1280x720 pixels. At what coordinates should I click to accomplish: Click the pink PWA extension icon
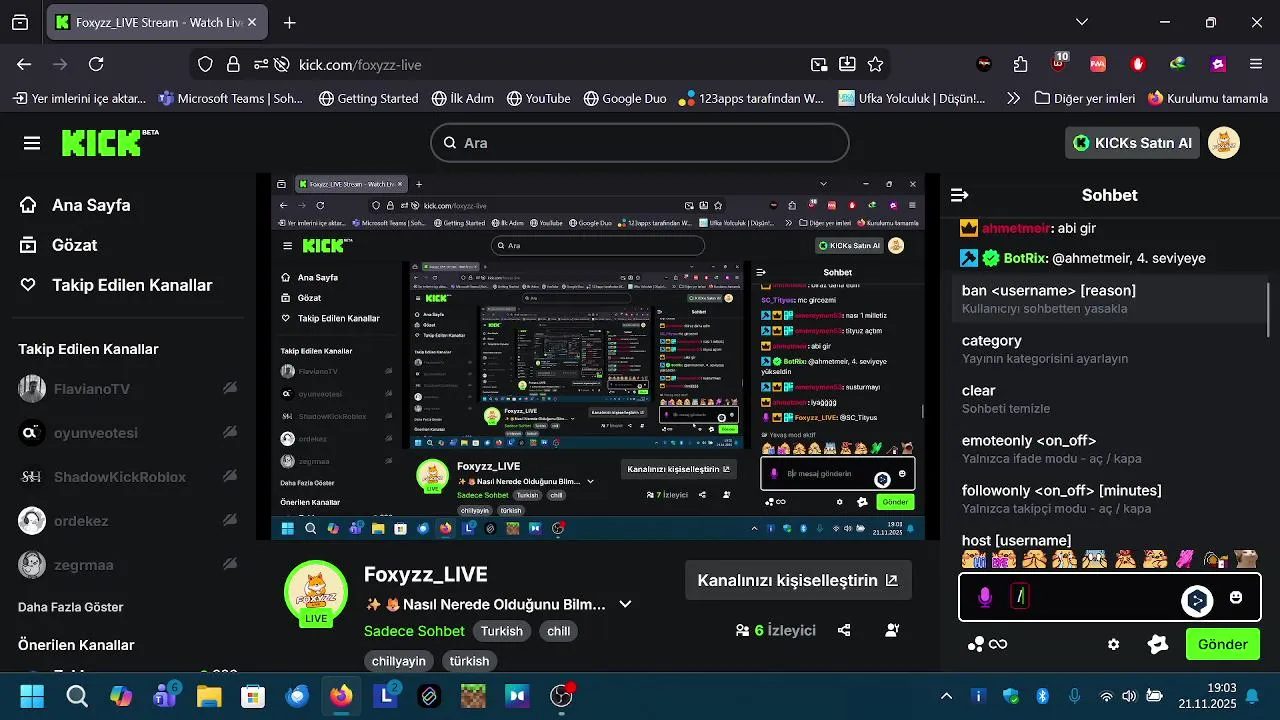pyautogui.click(x=1098, y=64)
